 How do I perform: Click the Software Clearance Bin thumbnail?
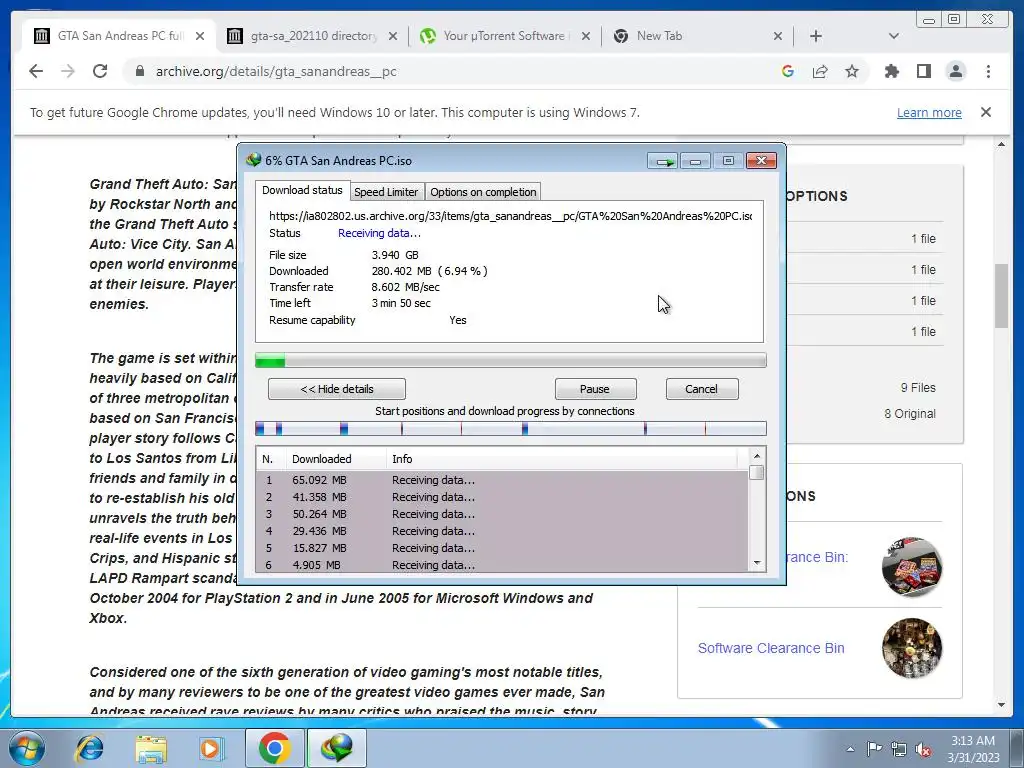[x=912, y=648]
